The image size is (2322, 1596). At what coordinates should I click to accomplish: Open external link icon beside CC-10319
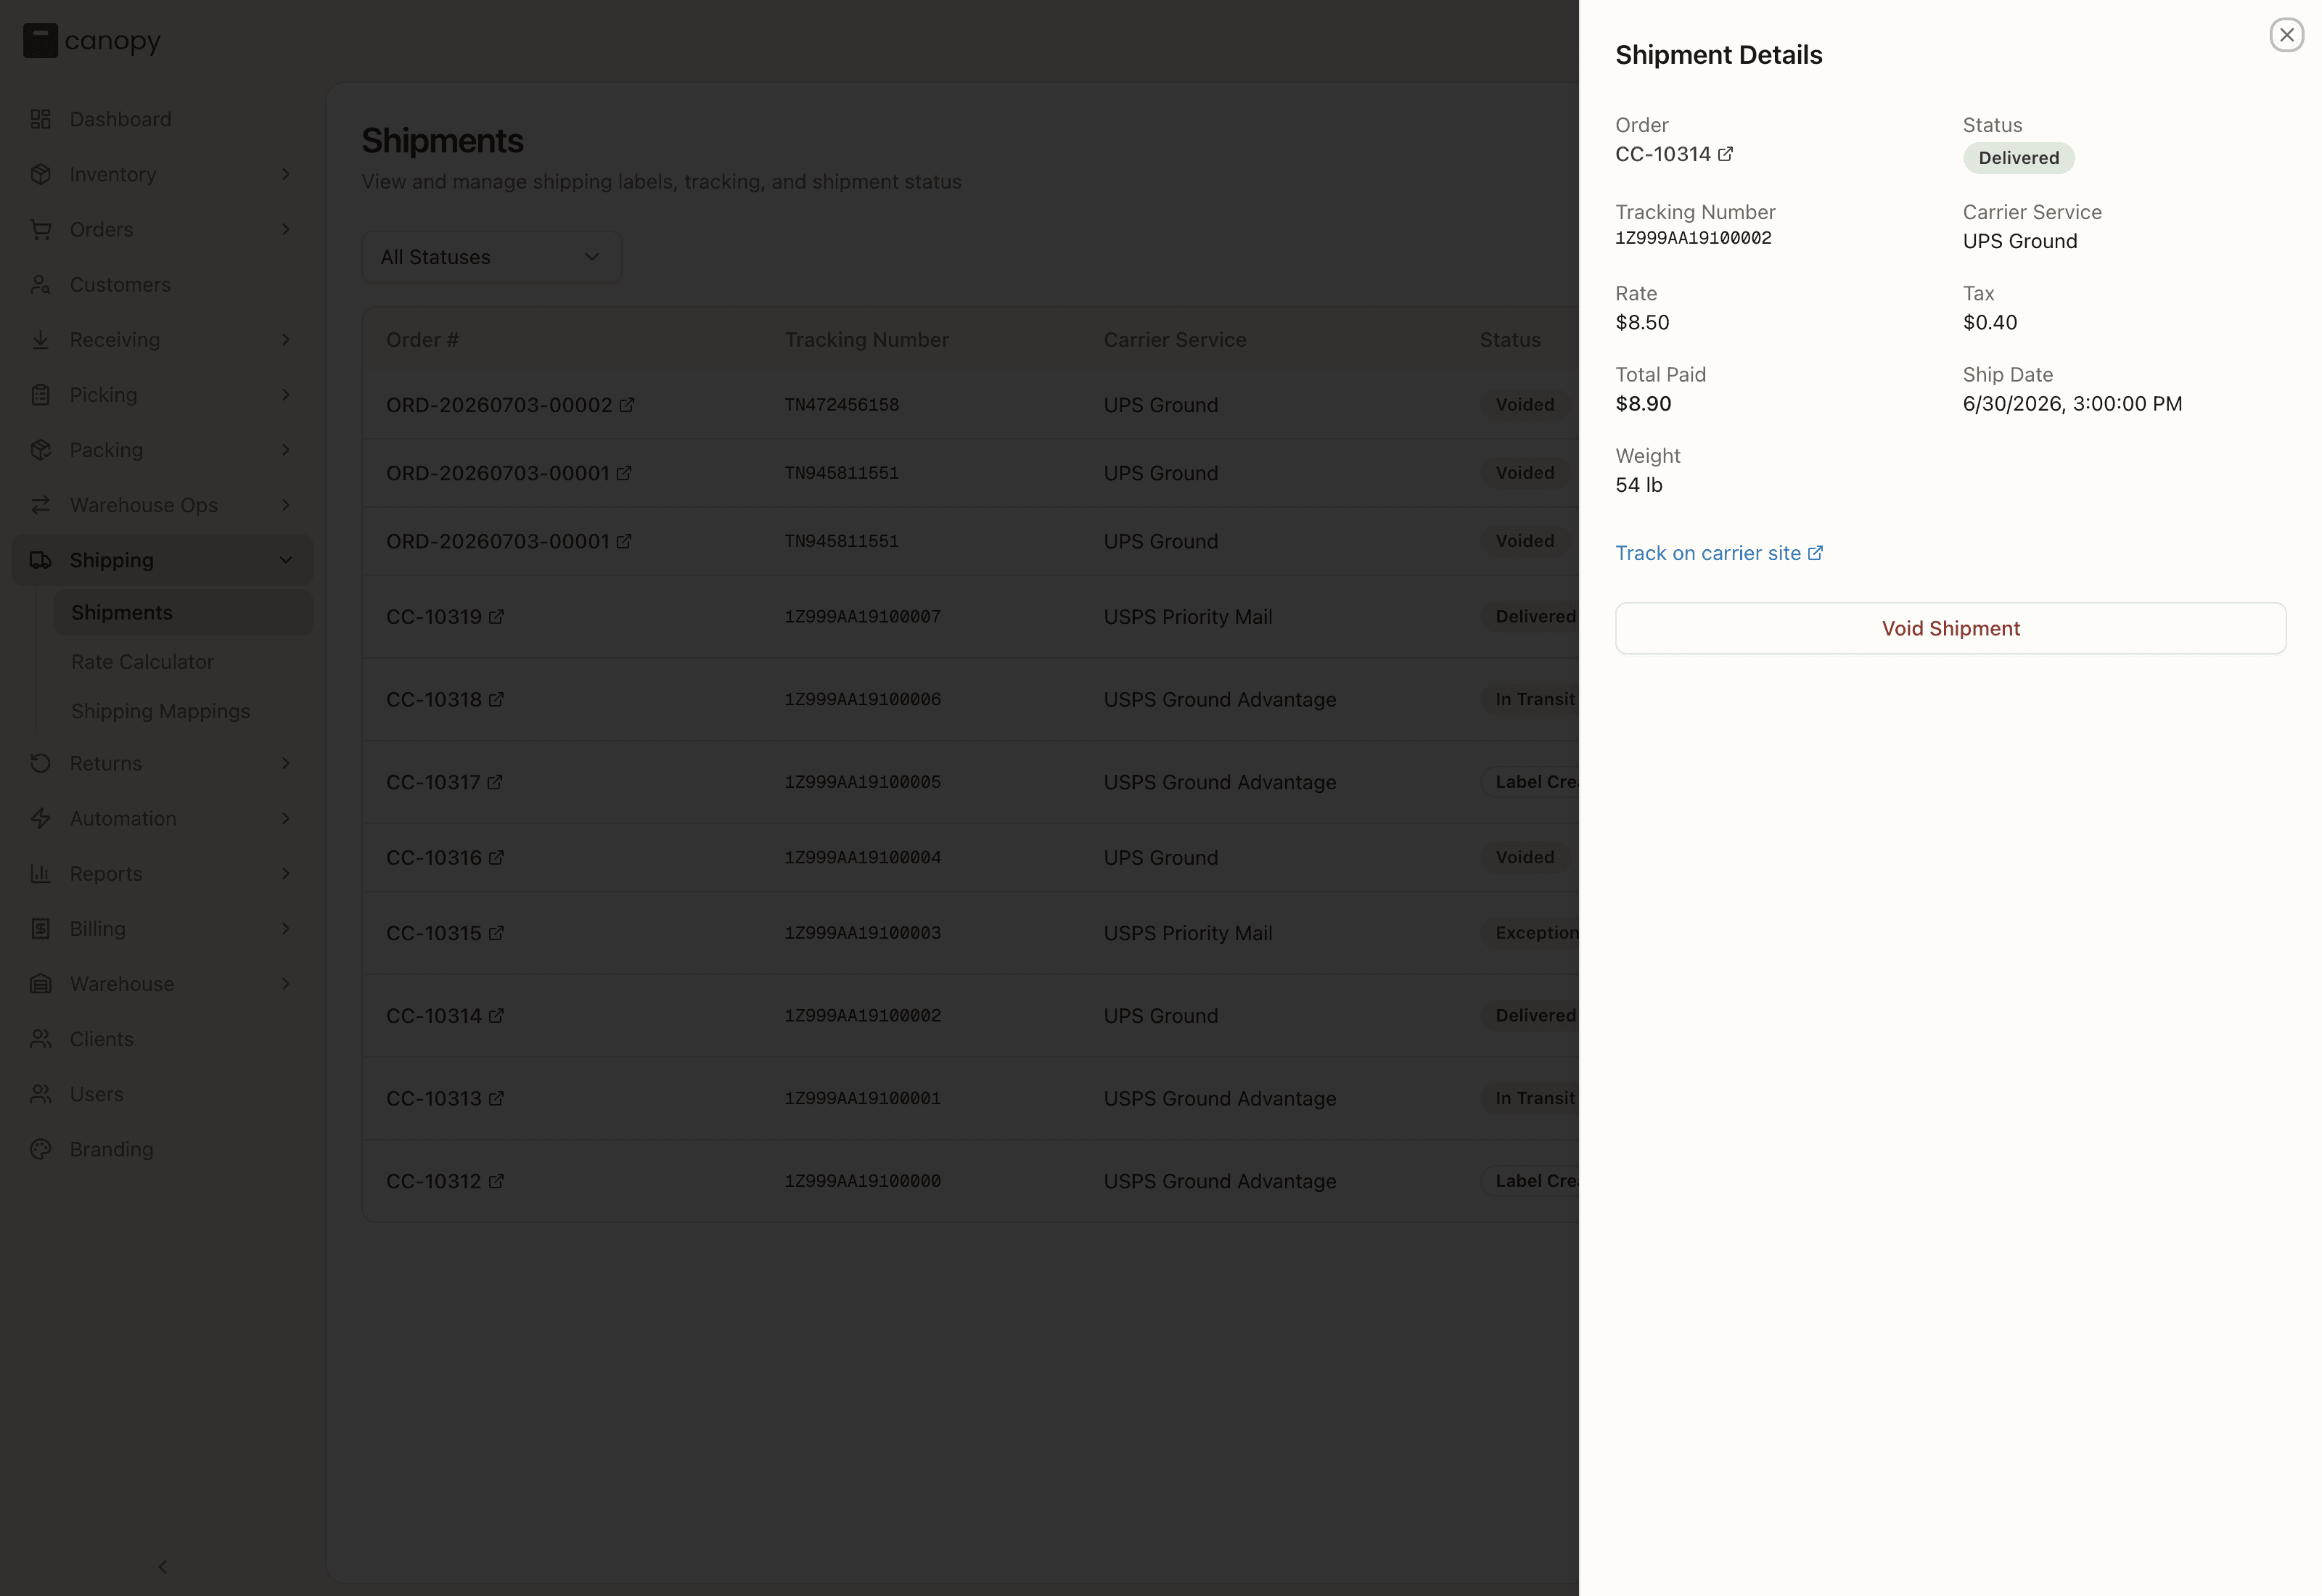[x=496, y=617]
